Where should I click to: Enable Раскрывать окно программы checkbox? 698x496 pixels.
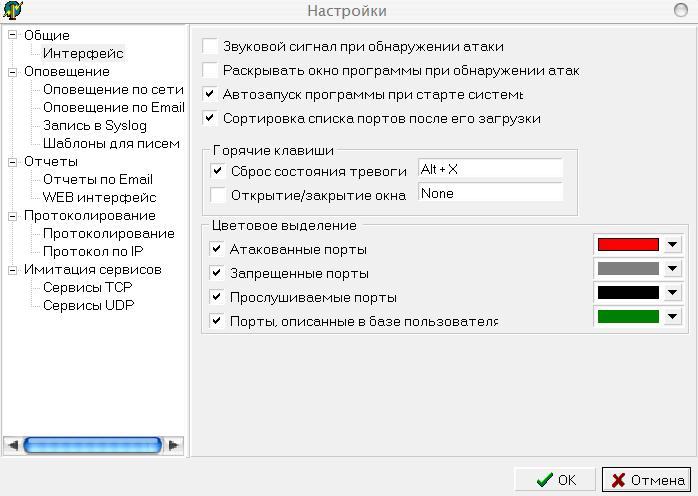[210, 70]
